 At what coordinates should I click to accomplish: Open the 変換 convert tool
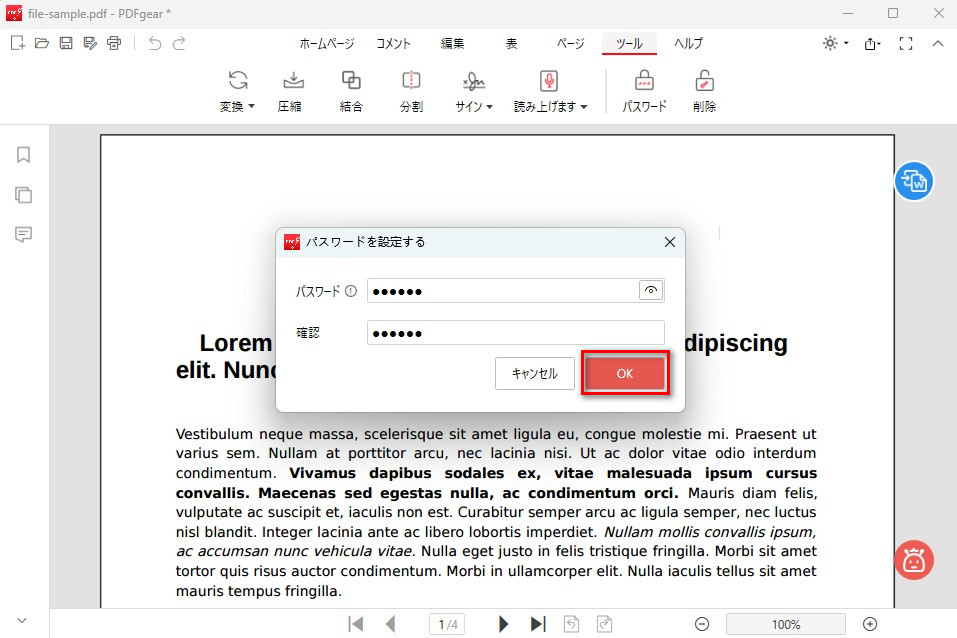coord(237,91)
